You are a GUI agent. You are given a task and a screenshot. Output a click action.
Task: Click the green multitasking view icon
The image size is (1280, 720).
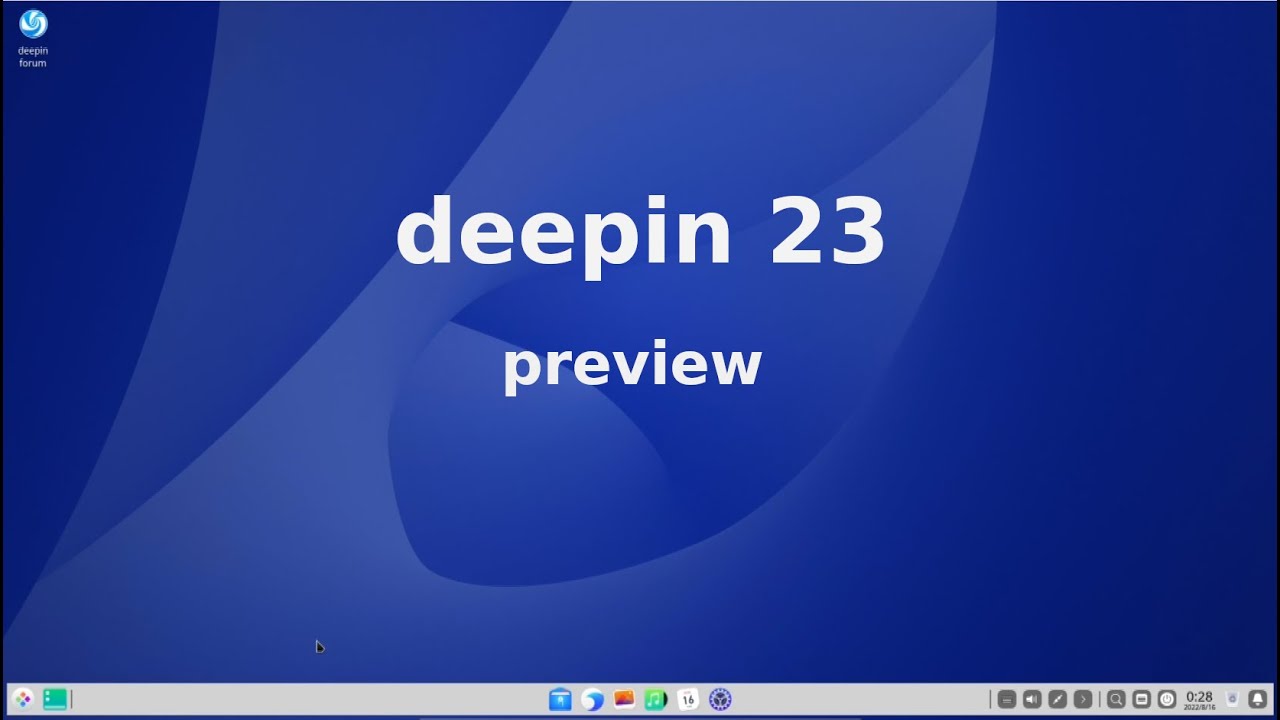click(55, 699)
